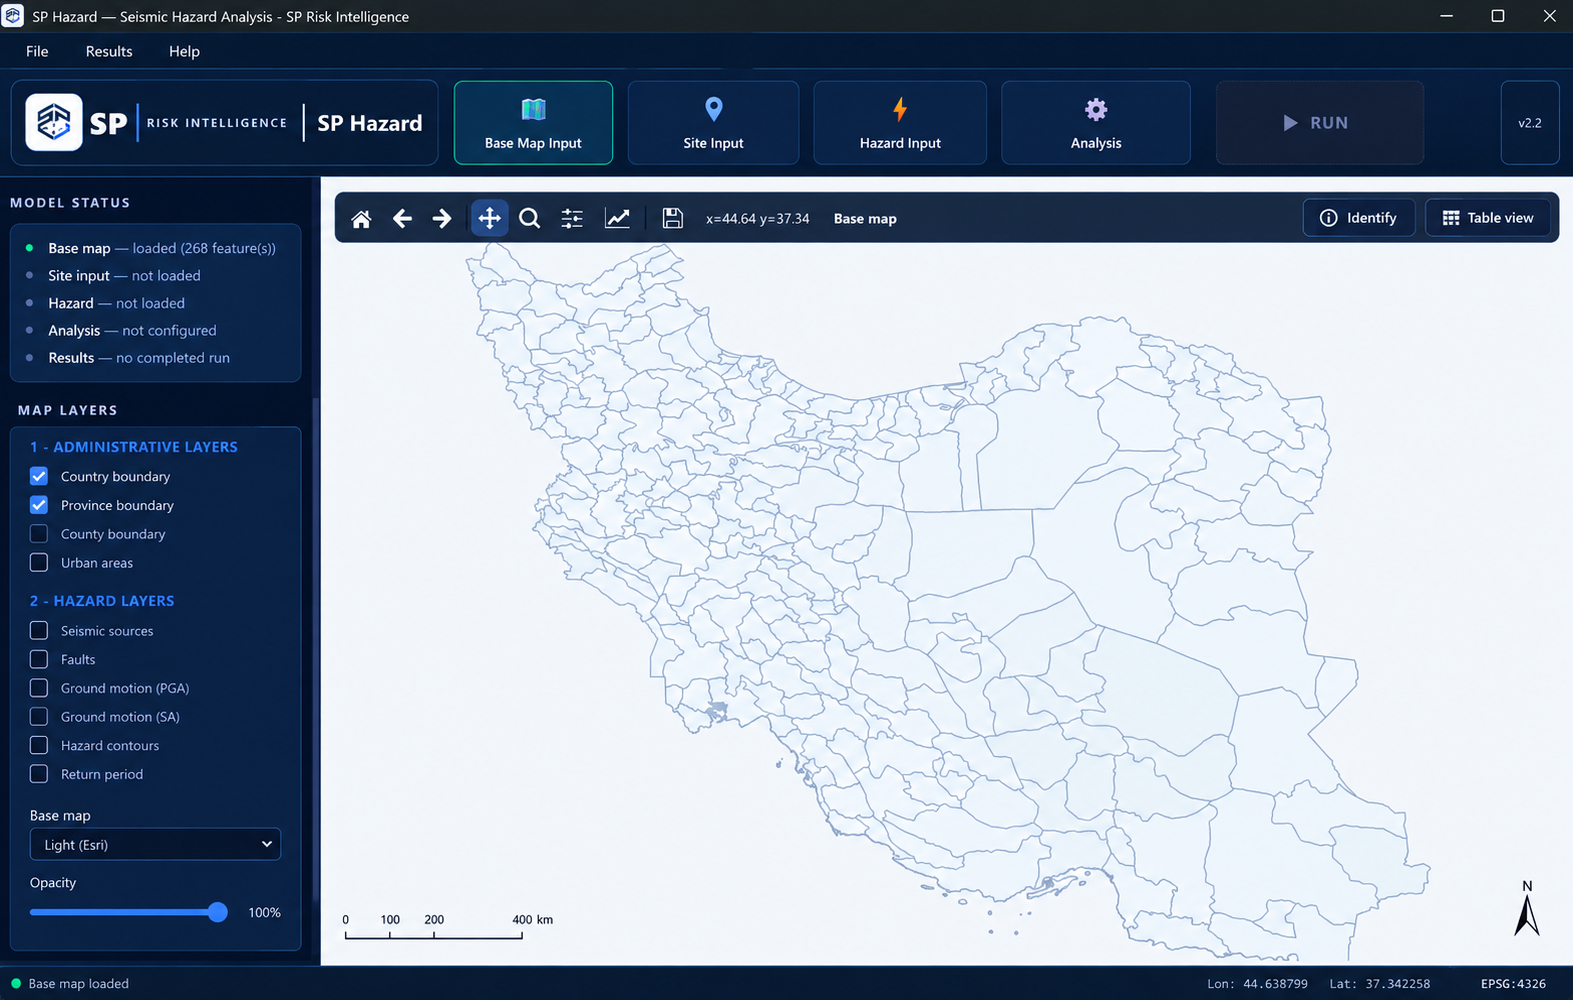Click the Home view icon in map toolbar
This screenshot has width=1573, height=1000.
pyautogui.click(x=361, y=218)
